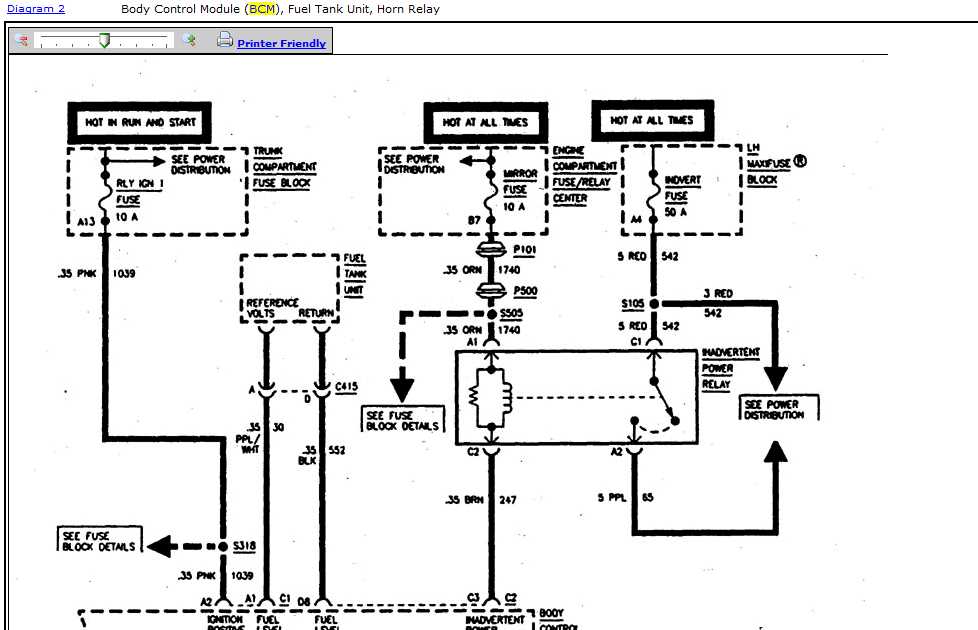Click the 'TRUNK COMPARTMENT FUSE BLOCK' label
Screen dimensions: 978x630
click(284, 167)
